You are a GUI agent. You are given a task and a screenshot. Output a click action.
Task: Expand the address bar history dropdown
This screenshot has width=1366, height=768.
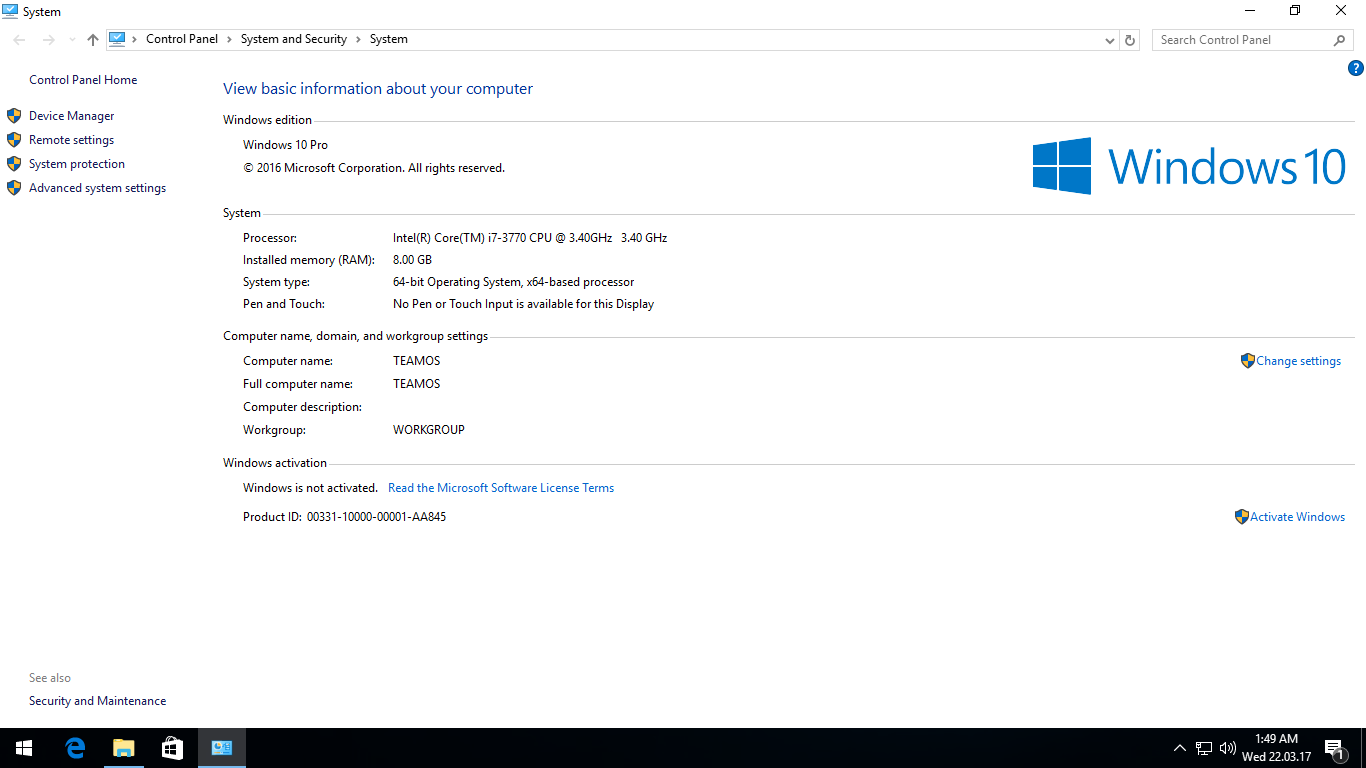click(1110, 40)
